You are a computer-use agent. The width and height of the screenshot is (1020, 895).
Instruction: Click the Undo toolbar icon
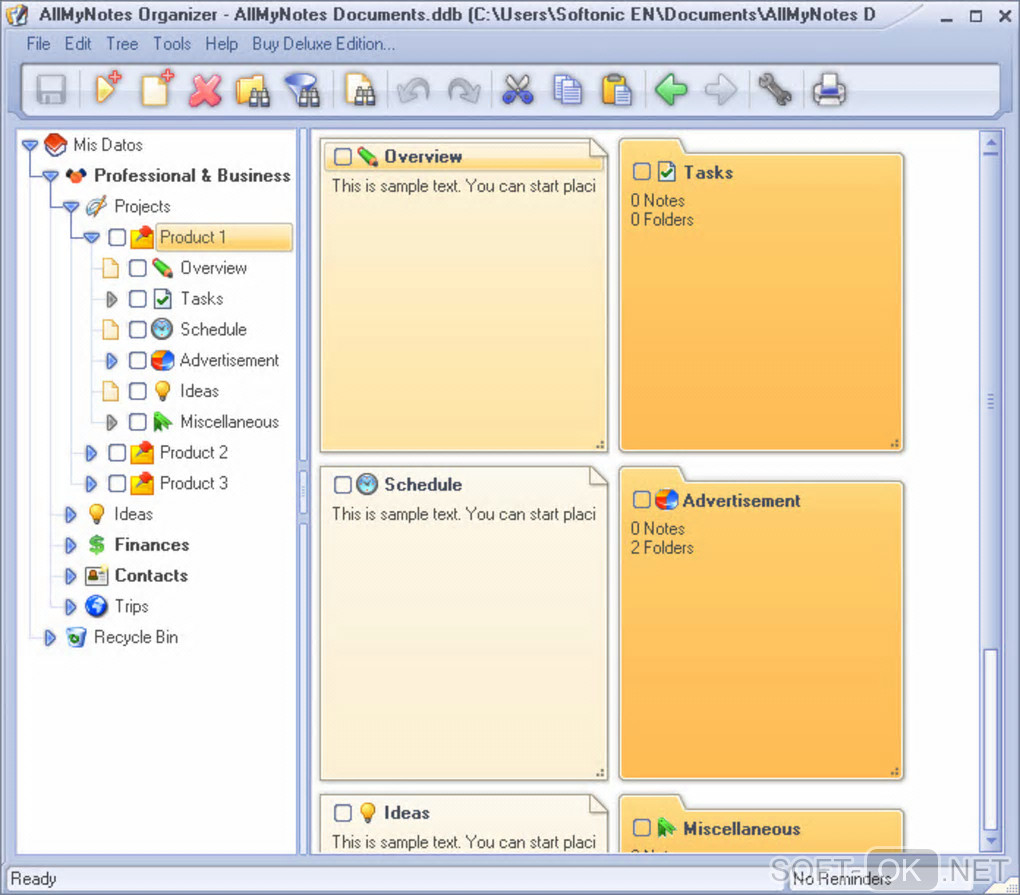click(414, 90)
